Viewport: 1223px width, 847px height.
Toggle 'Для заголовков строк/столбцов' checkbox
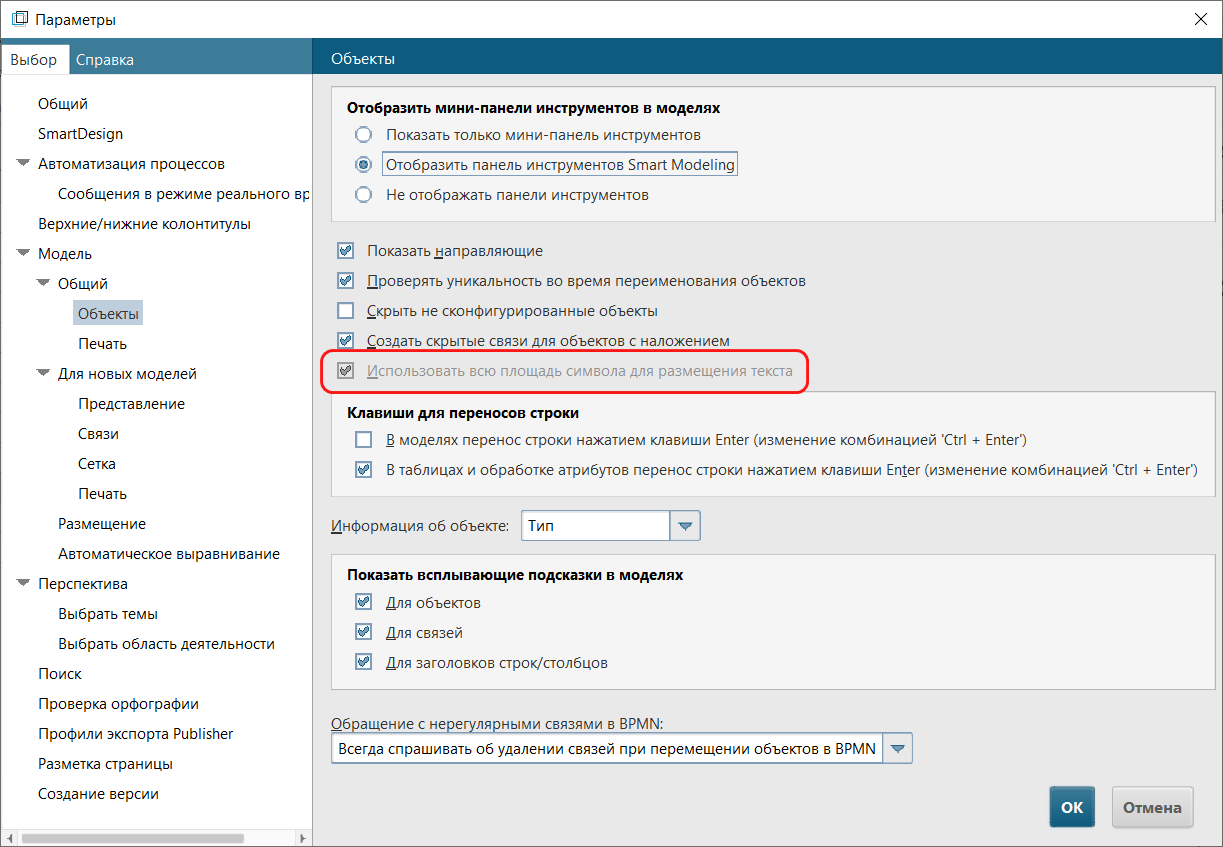(363, 663)
